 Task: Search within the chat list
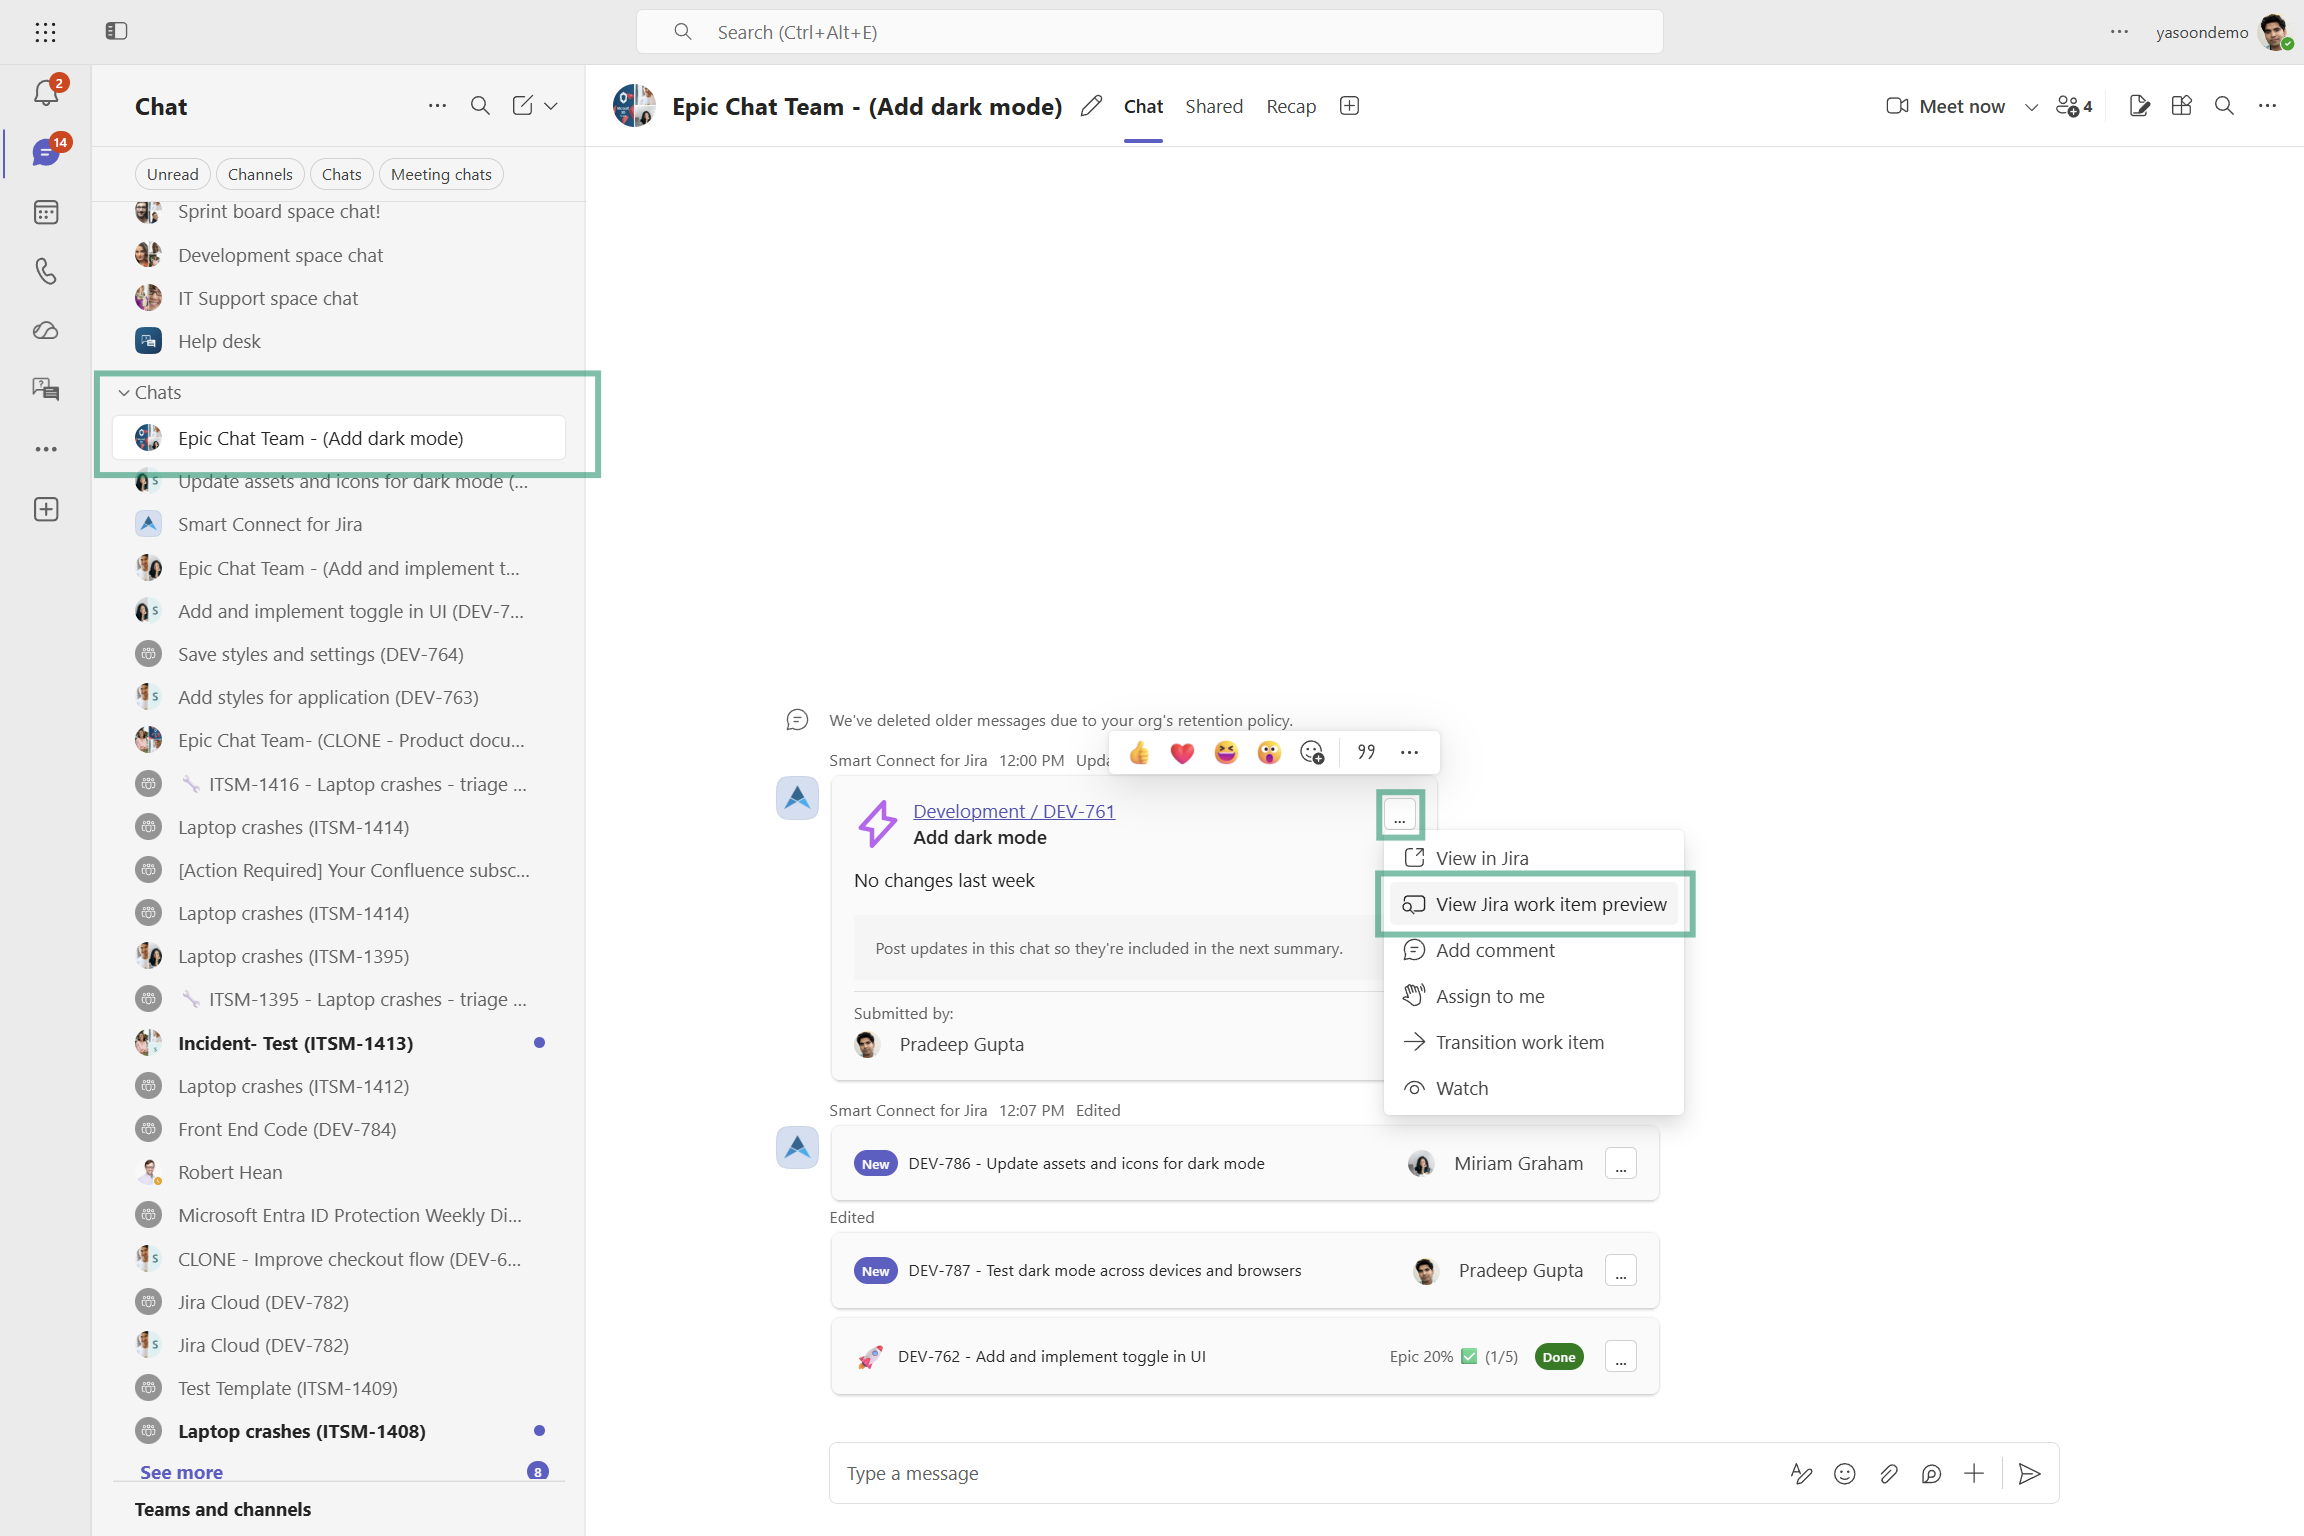(480, 106)
